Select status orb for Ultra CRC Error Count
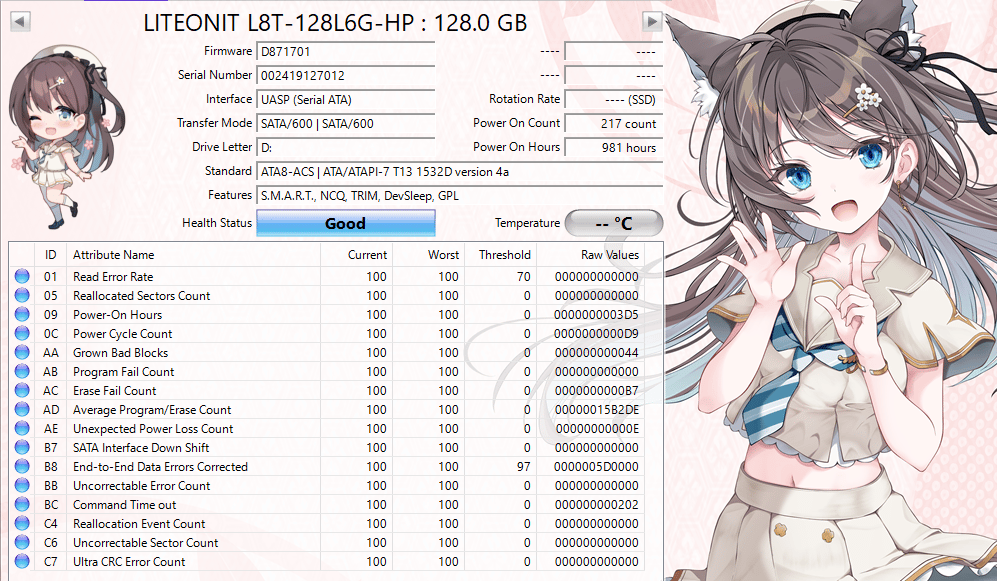Image resolution: width=997 pixels, height=581 pixels. pyautogui.click(x=22, y=561)
